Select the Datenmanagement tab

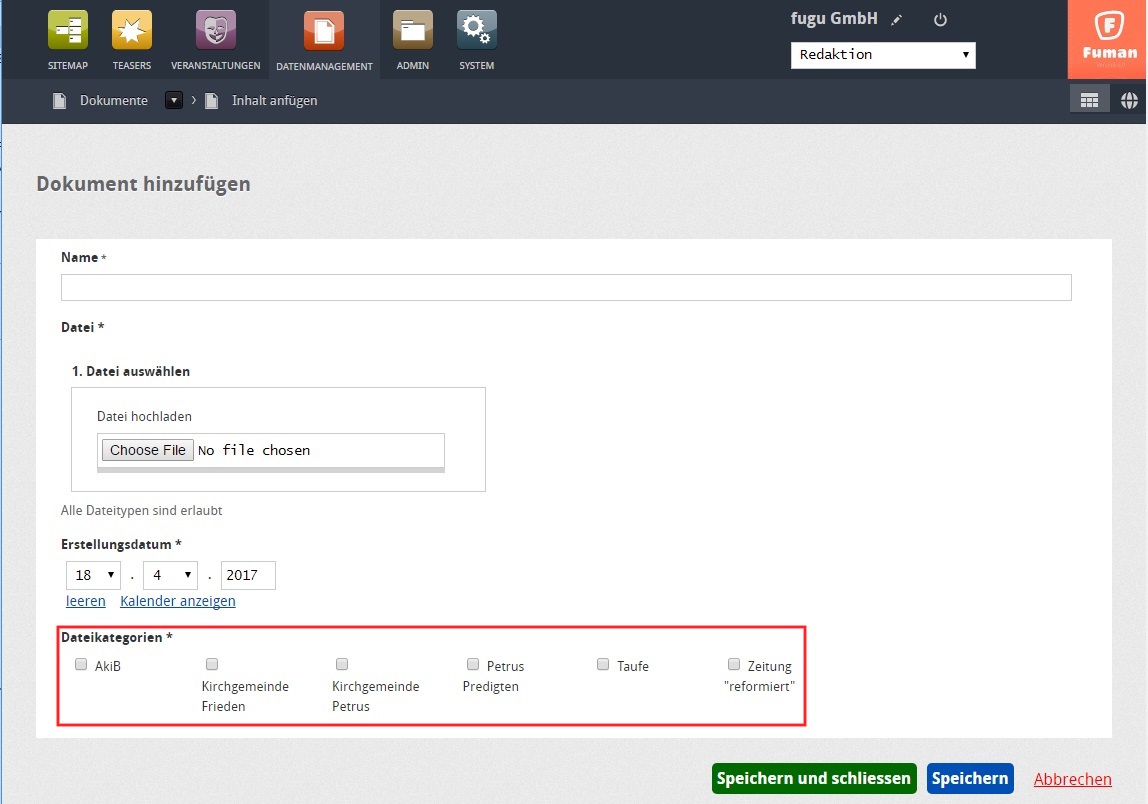click(x=324, y=40)
